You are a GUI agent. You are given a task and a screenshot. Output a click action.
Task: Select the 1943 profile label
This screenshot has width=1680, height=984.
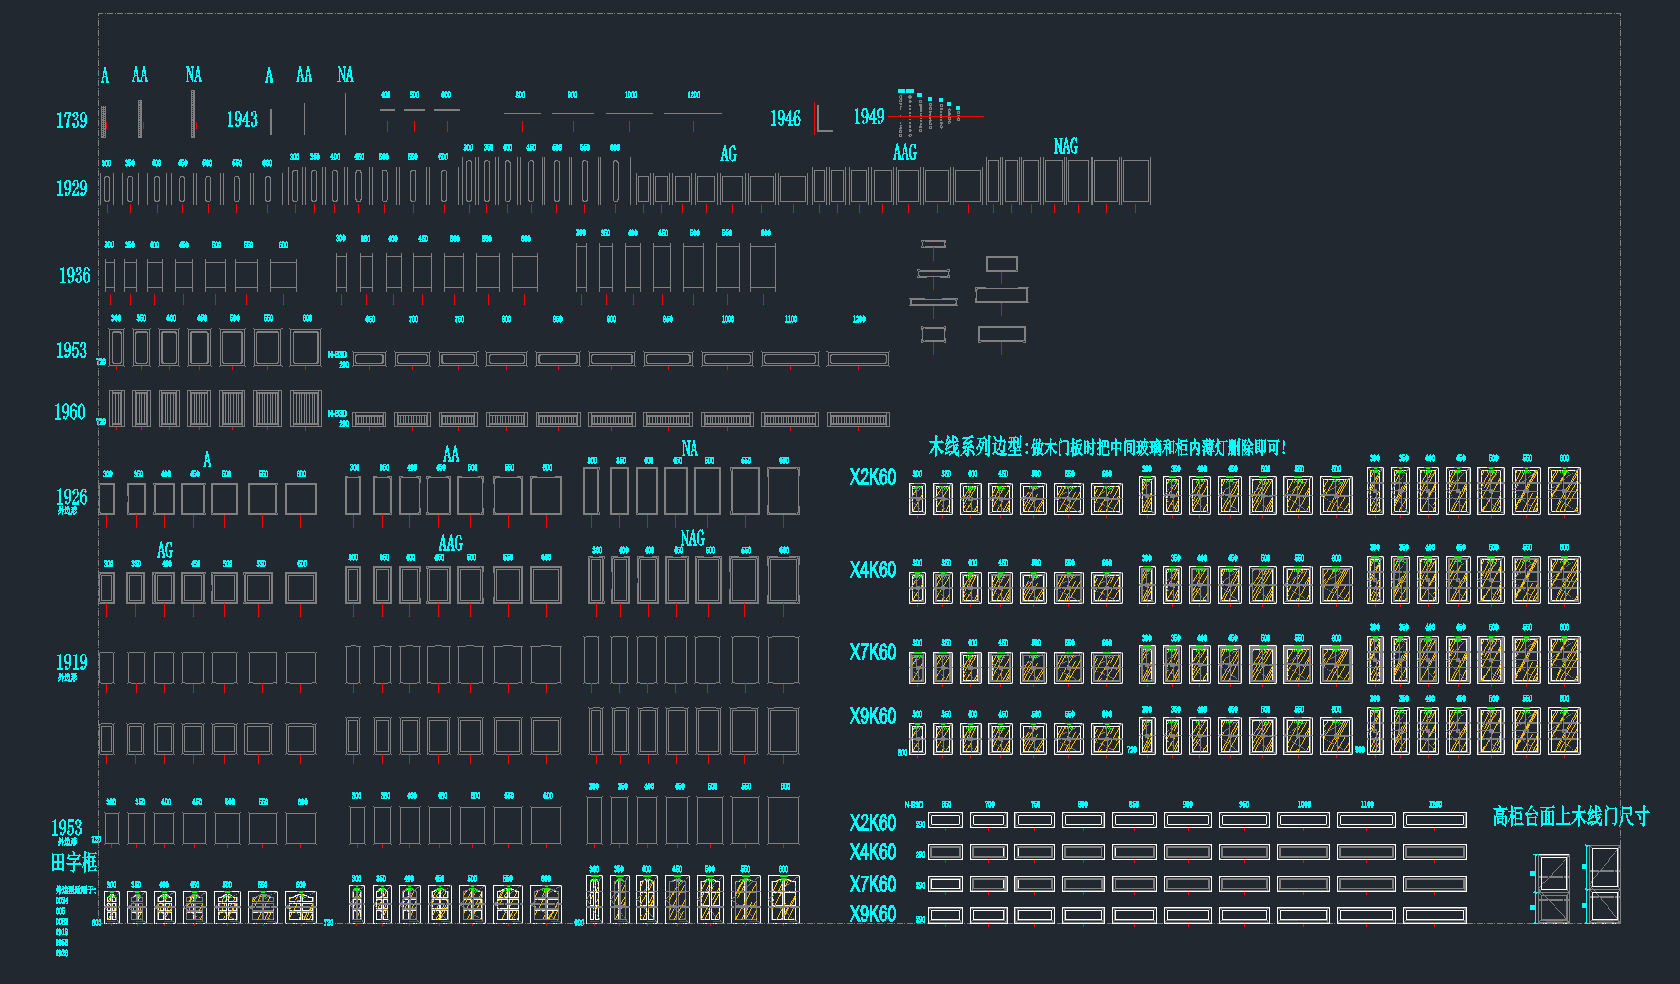pos(242,120)
